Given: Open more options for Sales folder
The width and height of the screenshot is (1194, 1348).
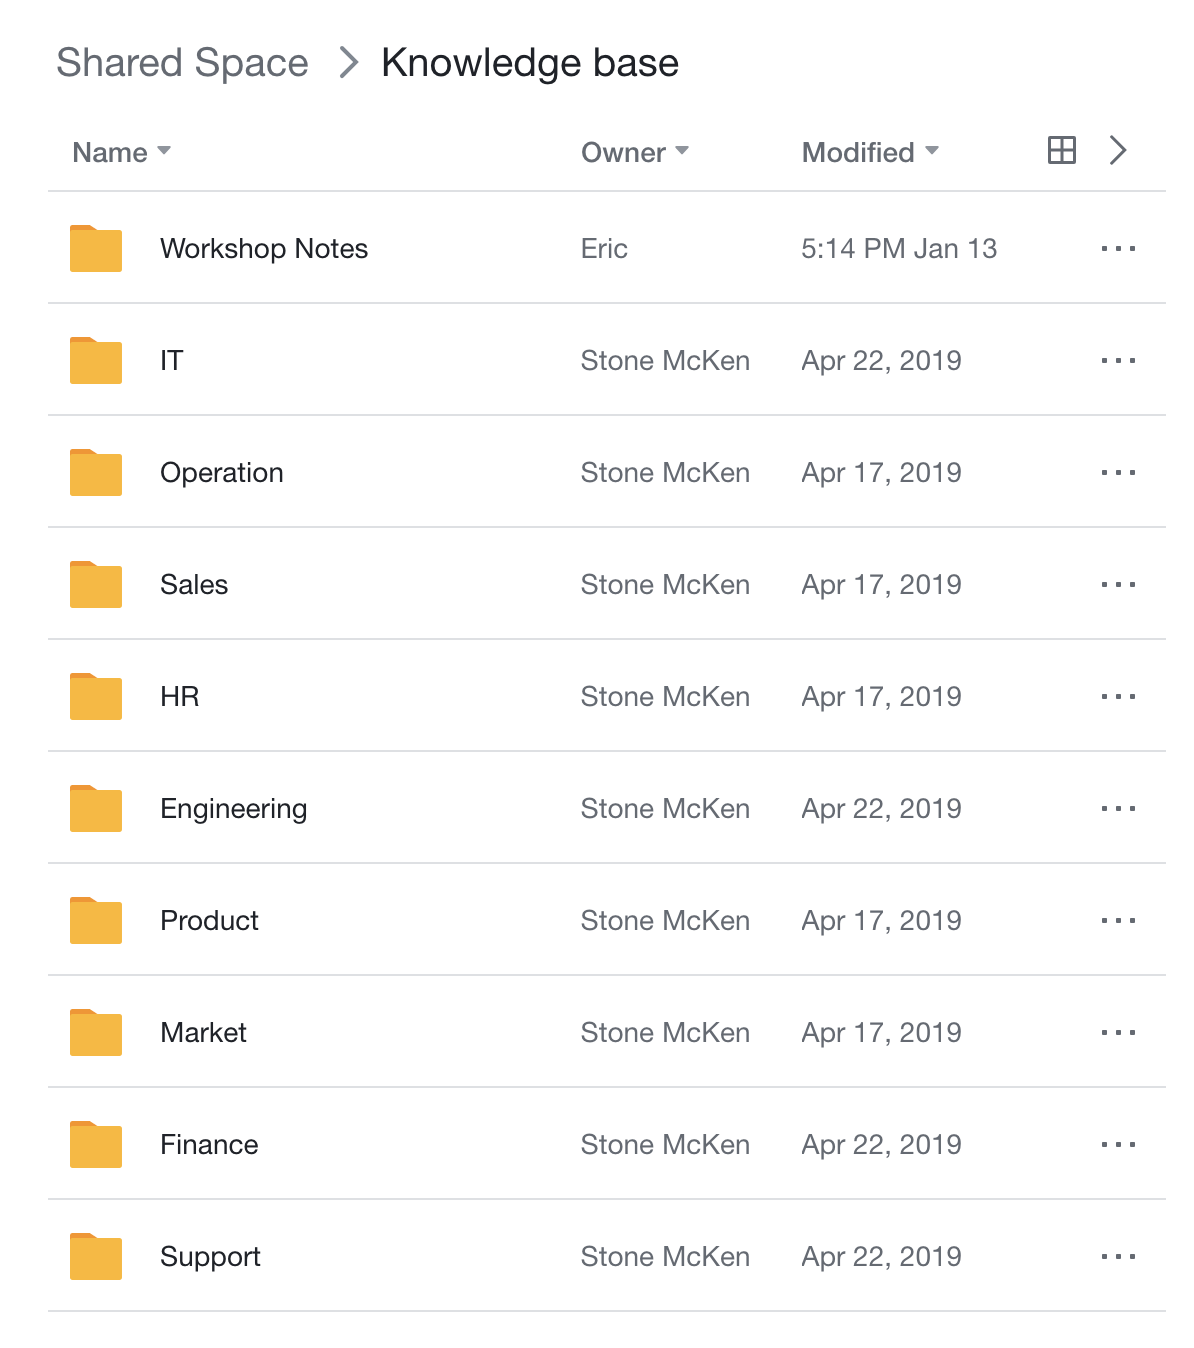Looking at the screenshot, I should point(1118,585).
